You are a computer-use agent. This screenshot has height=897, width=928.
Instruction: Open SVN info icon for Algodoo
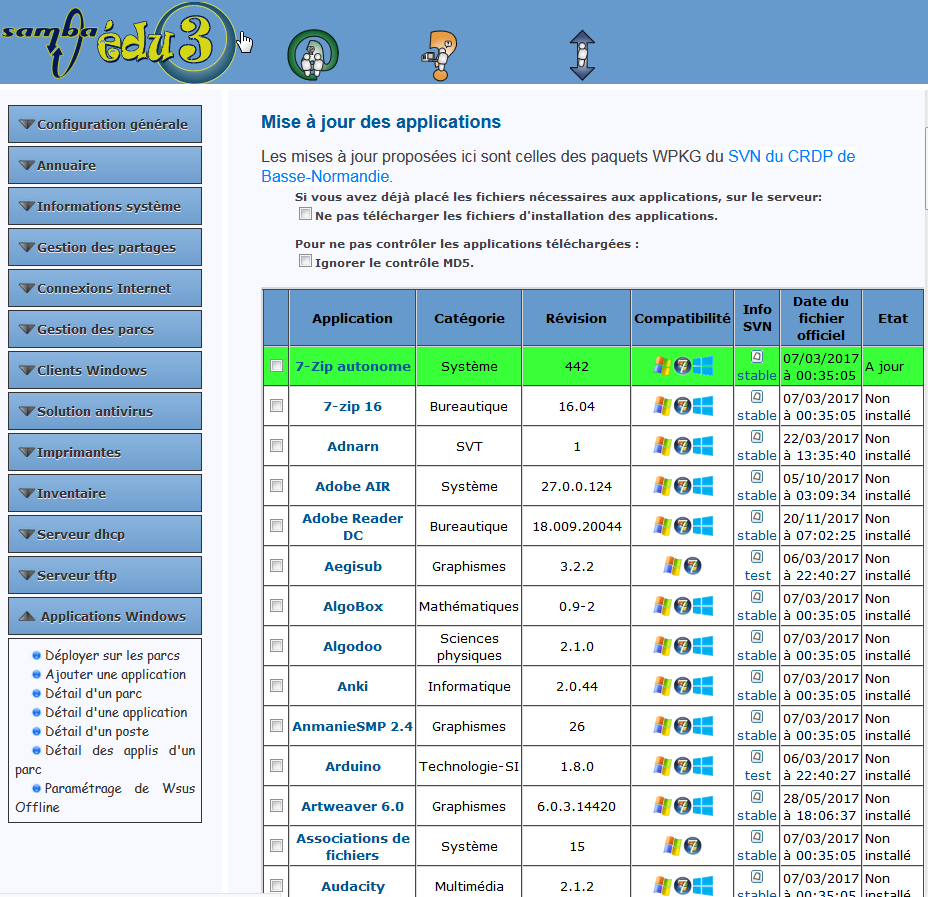[x=757, y=637]
